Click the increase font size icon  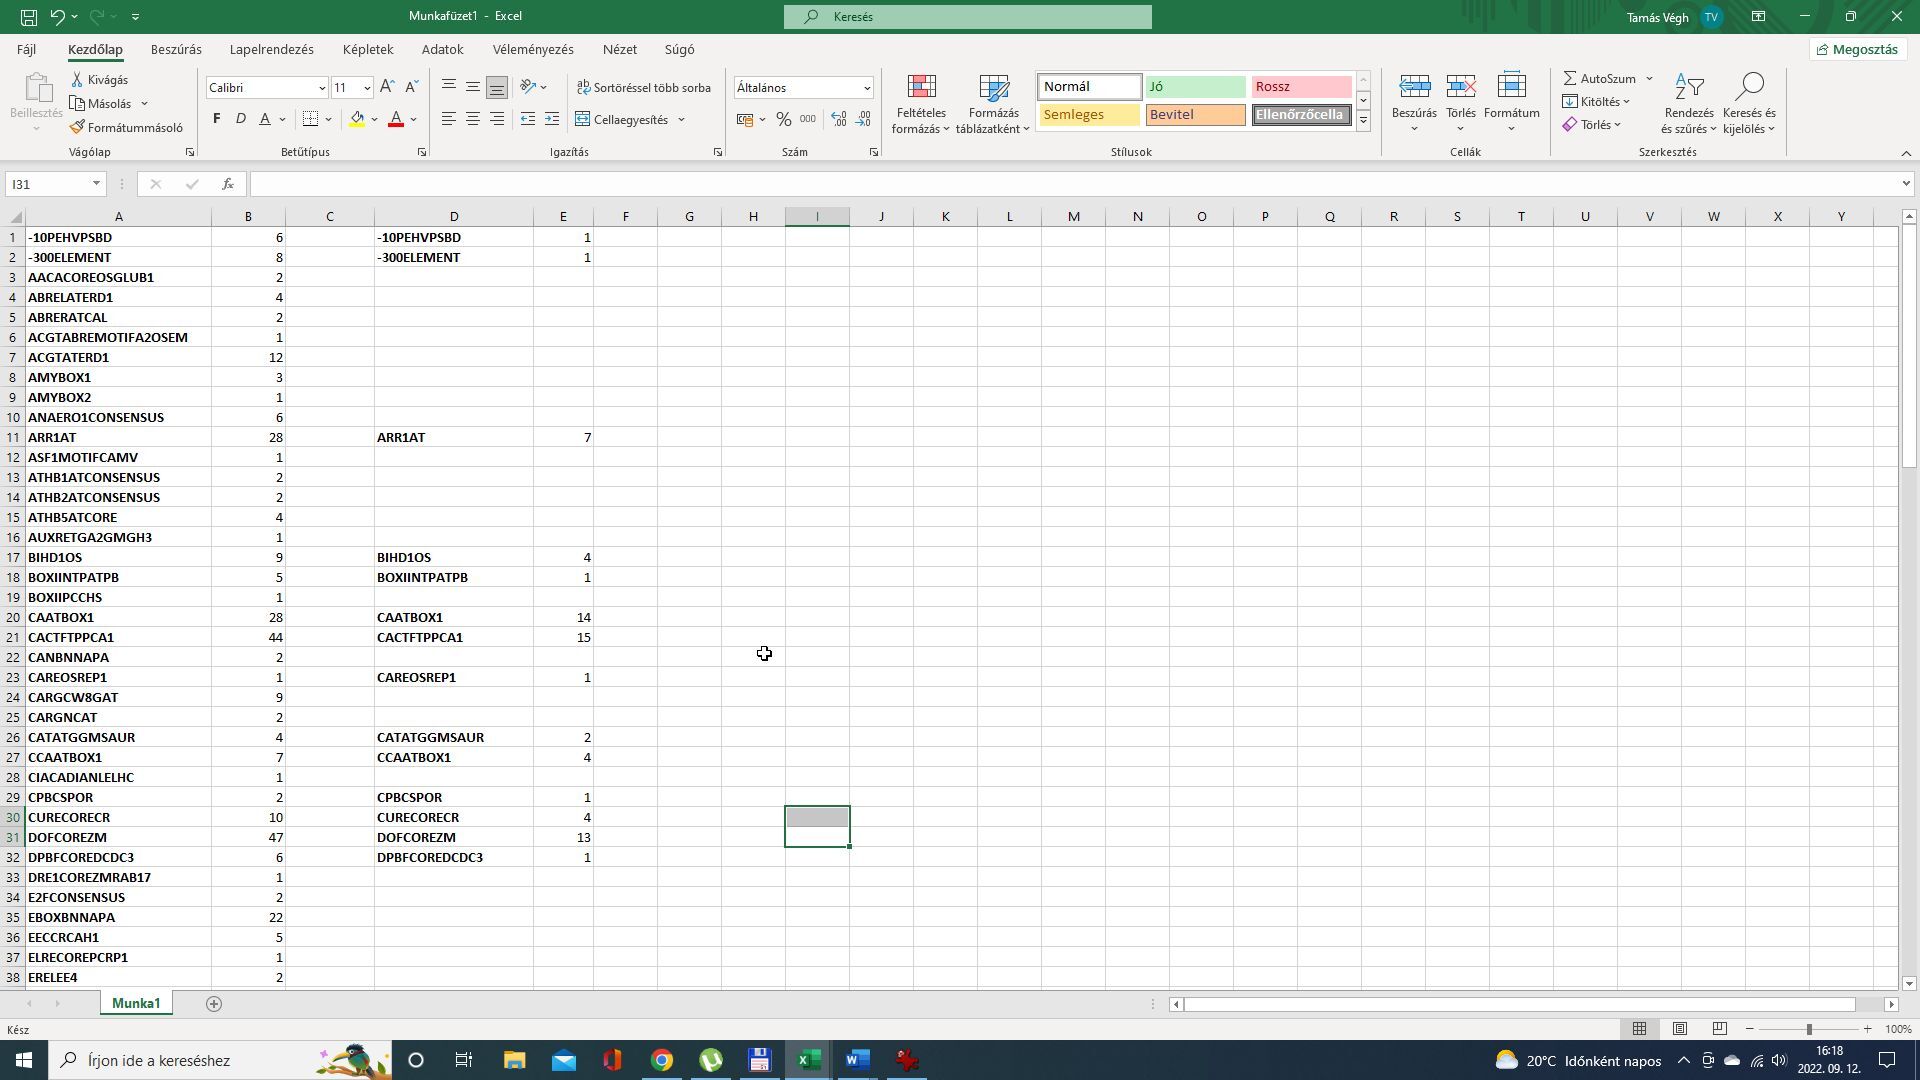pyautogui.click(x=387, y=87)
